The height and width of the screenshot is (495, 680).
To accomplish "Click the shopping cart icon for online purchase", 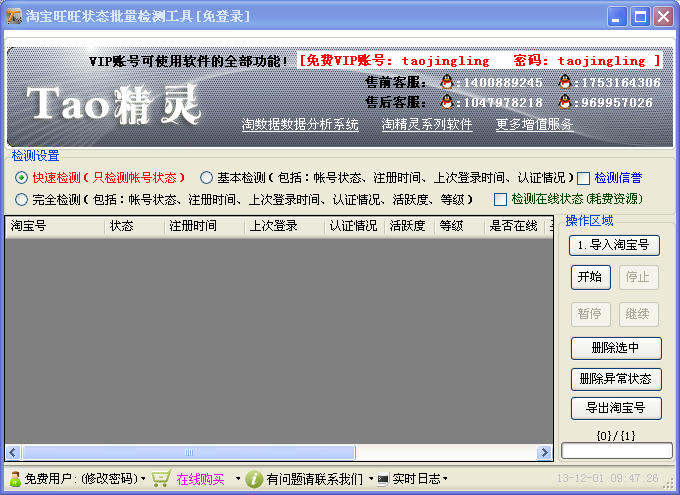I will pos(161,479).
